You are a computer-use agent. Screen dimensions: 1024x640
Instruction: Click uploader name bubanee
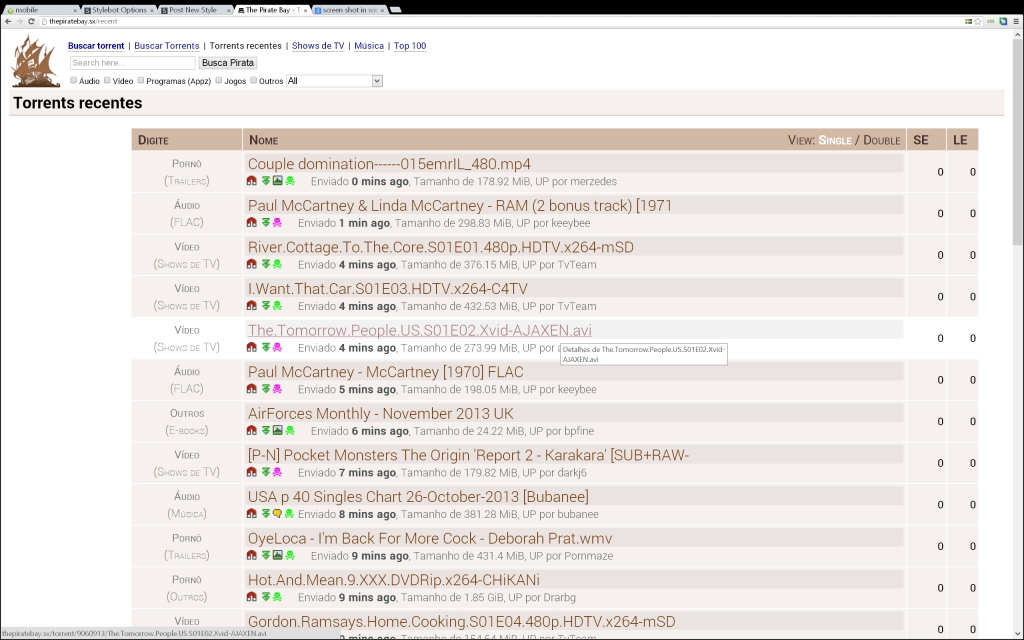pos(577,515)
